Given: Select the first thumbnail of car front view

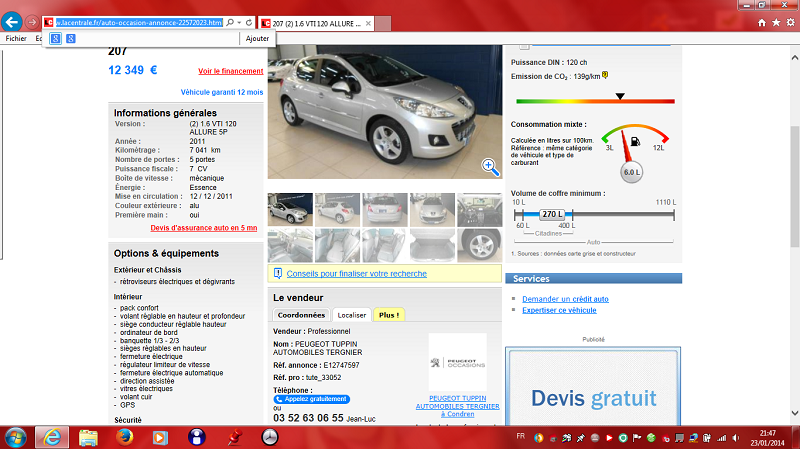Looking at the screenshot, I should coord(290,209).
